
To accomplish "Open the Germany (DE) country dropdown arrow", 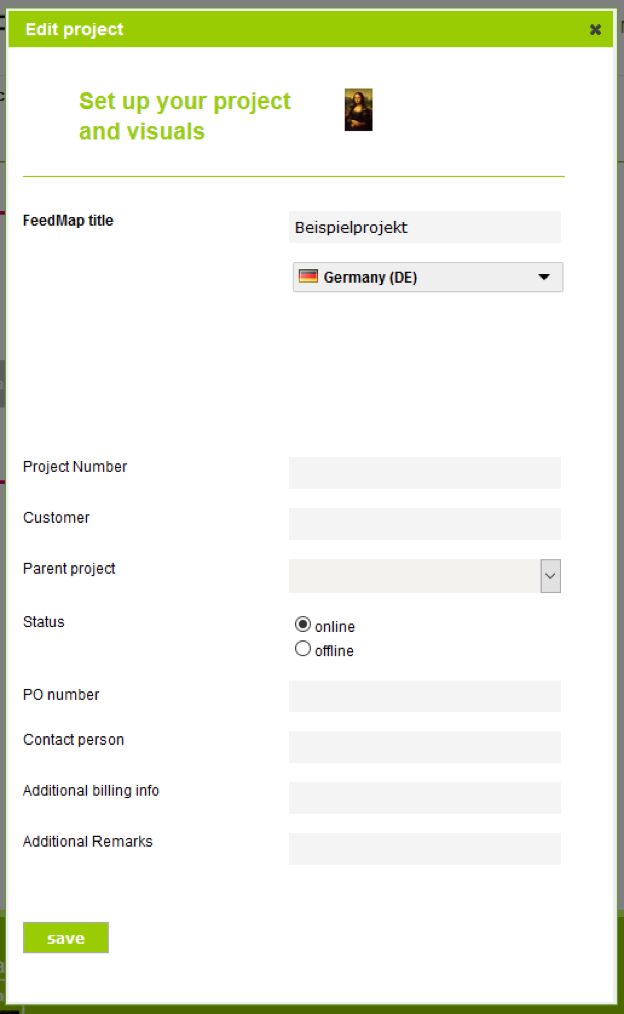I will [x=544, y=277].
